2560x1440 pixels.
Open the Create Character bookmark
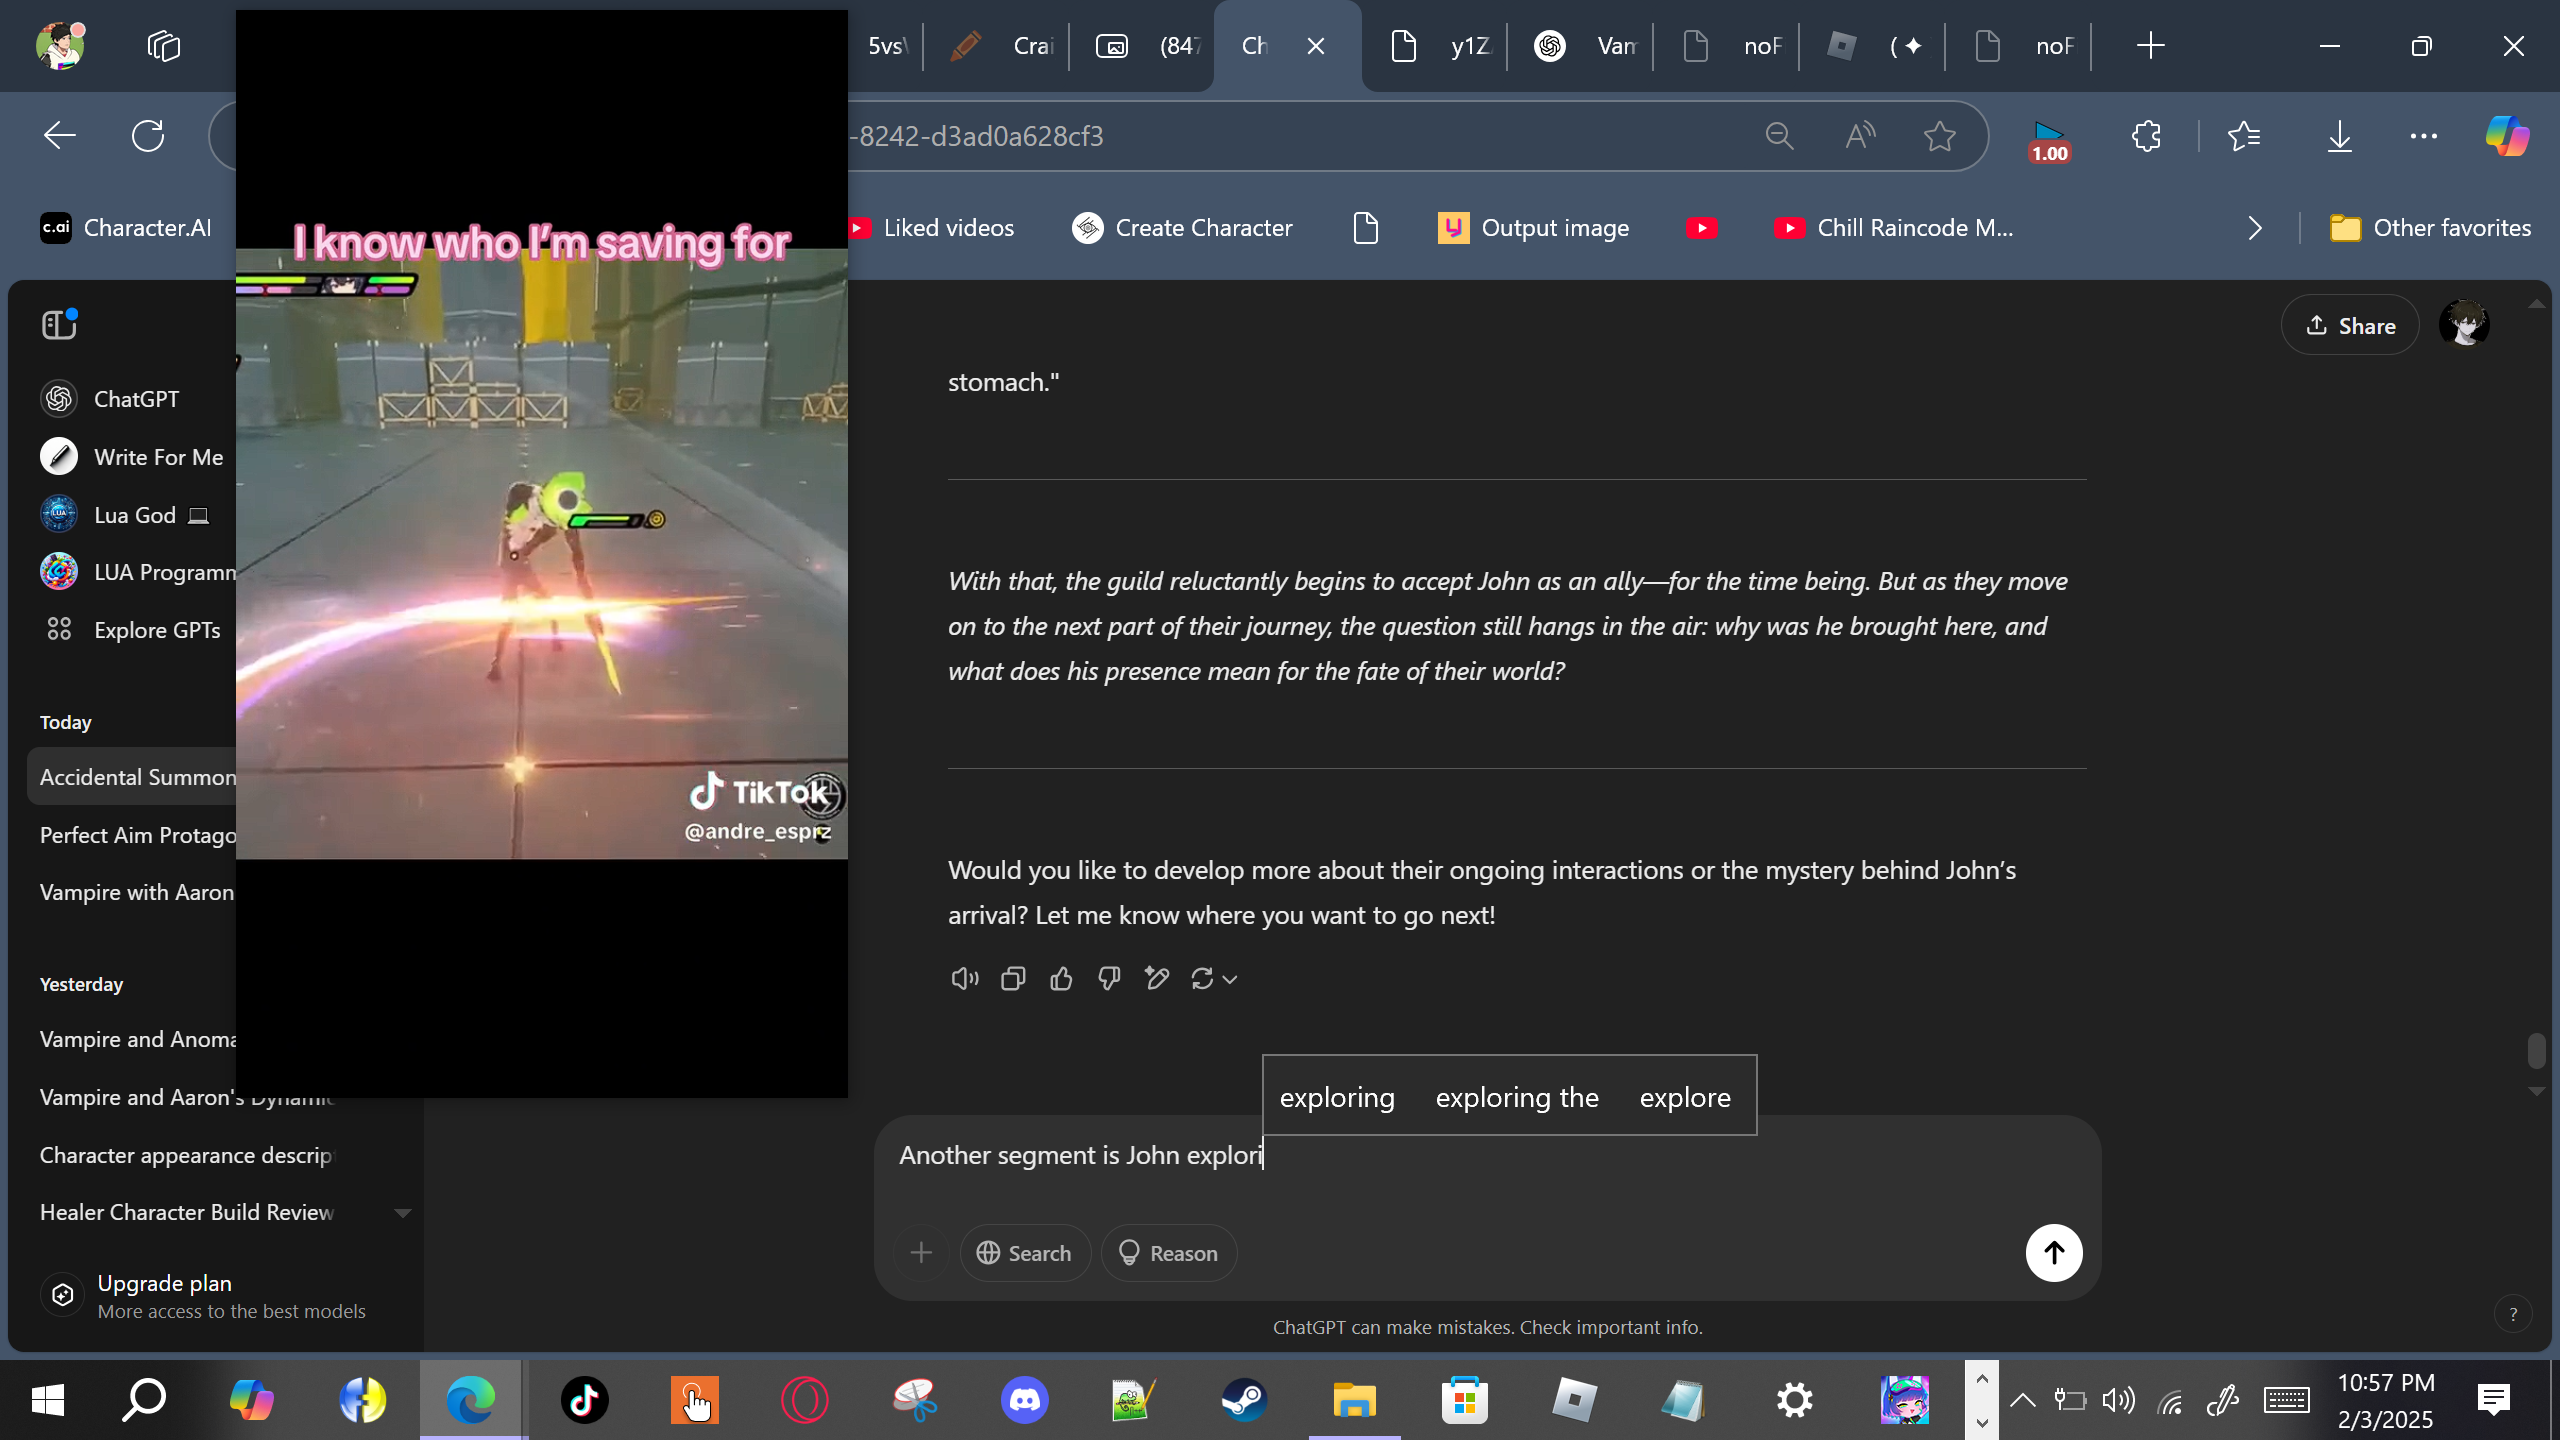pyautogui.click(x=1182, y=228)
